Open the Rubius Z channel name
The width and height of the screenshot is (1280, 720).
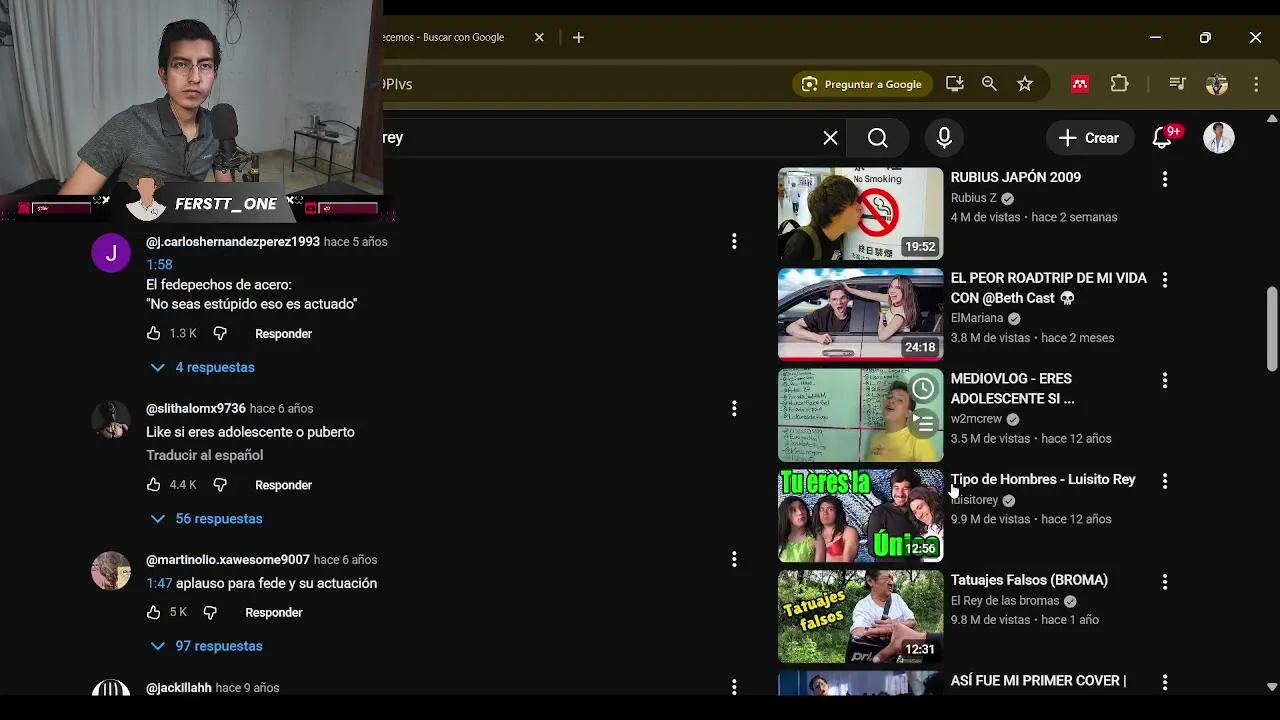[x=974, y=198]
